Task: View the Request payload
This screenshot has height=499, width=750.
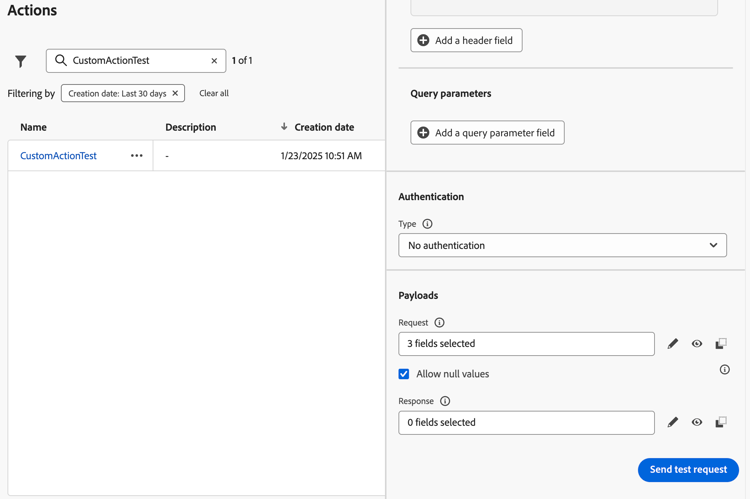Action: (697, 344)
